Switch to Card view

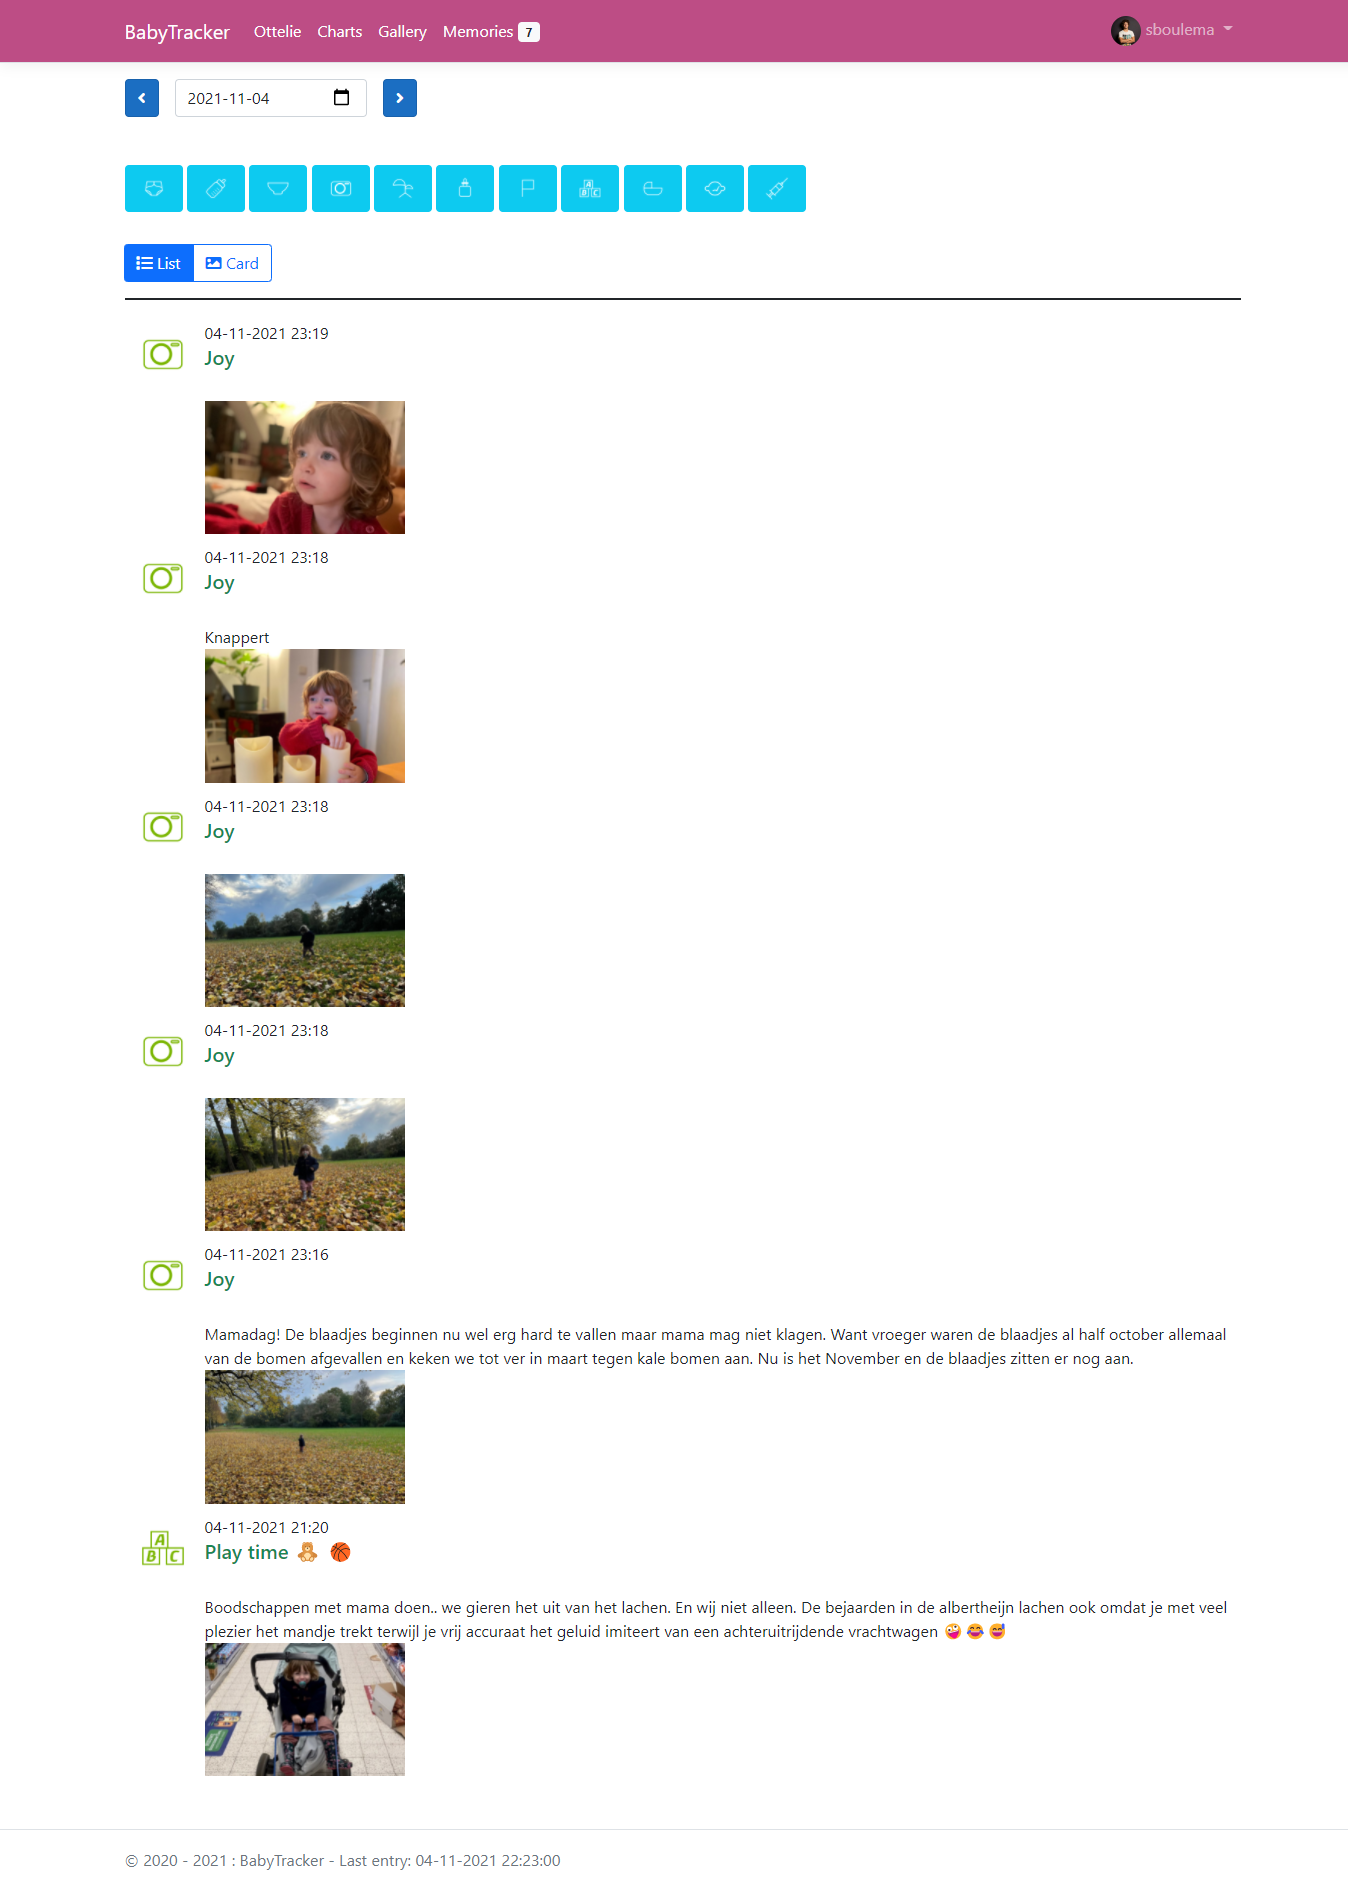point(232,263)
